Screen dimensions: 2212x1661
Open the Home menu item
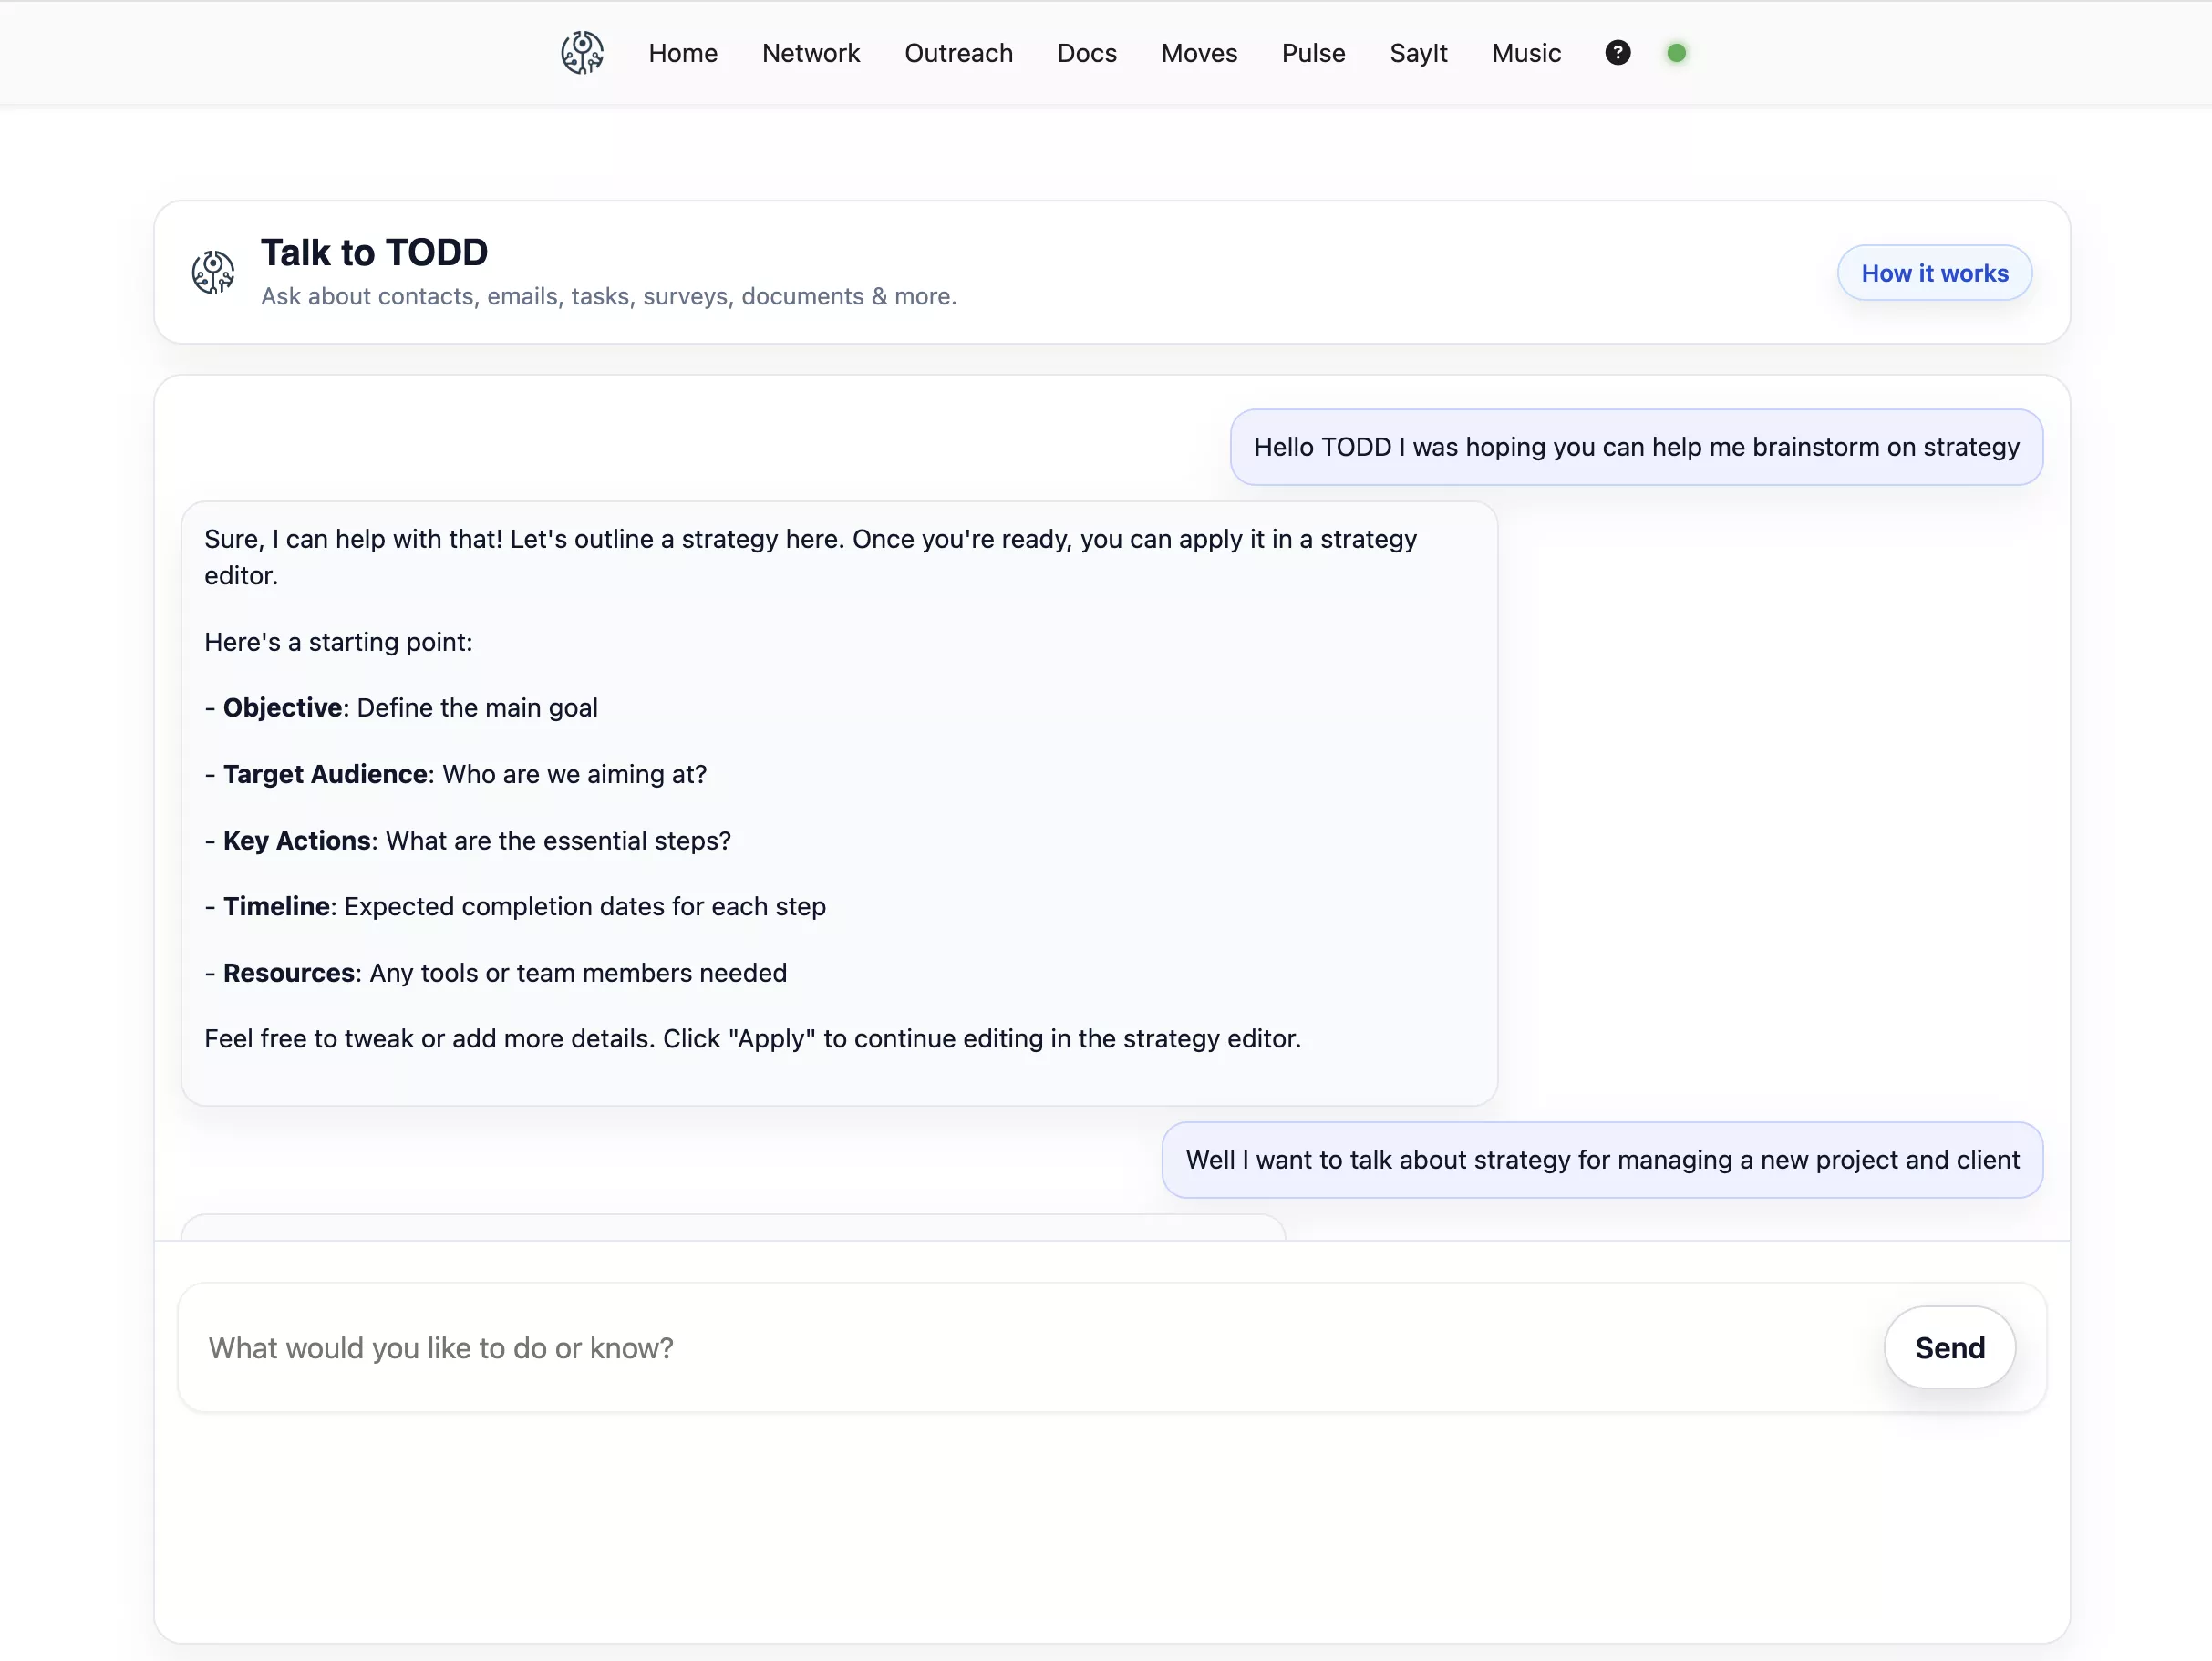click(682, 53)
